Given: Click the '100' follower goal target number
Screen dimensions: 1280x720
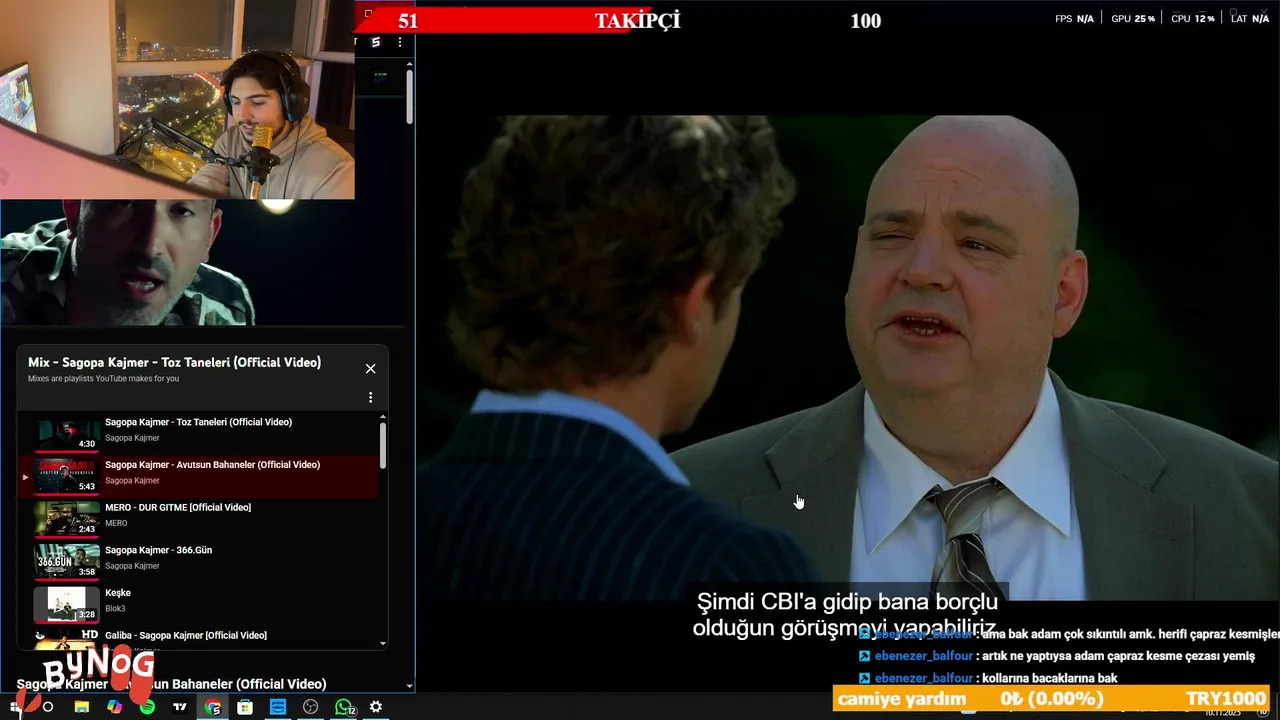Looking at the screenshot, I should tap(866, 21).
